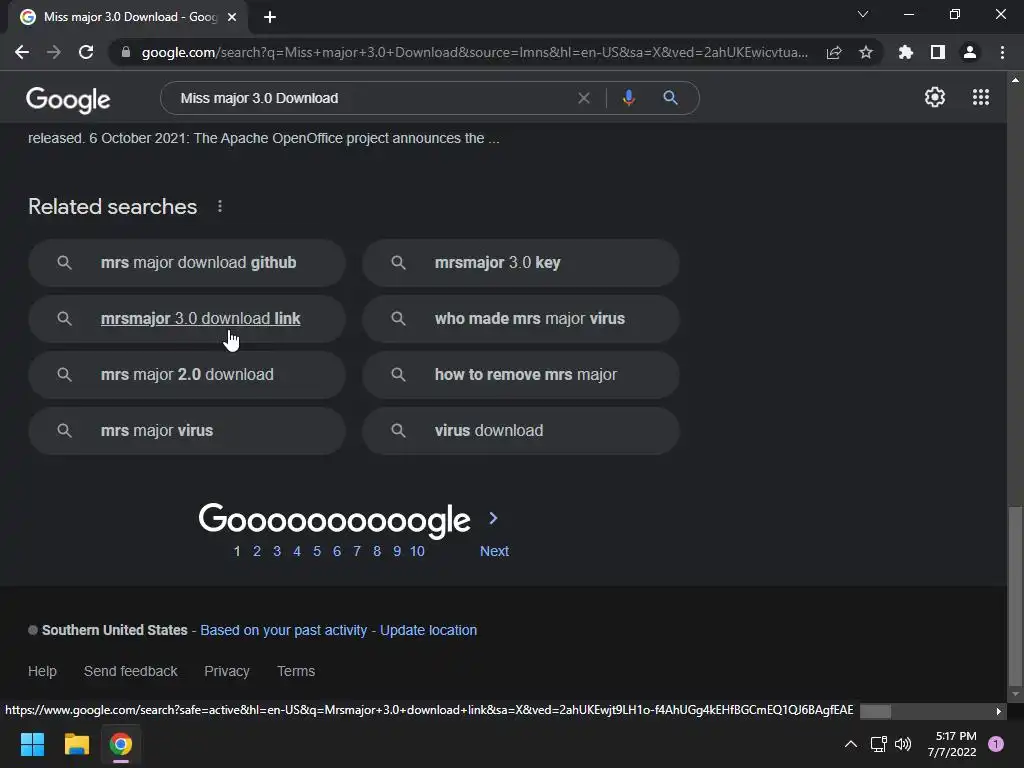Search 'how to remove mrs major'

520,375
